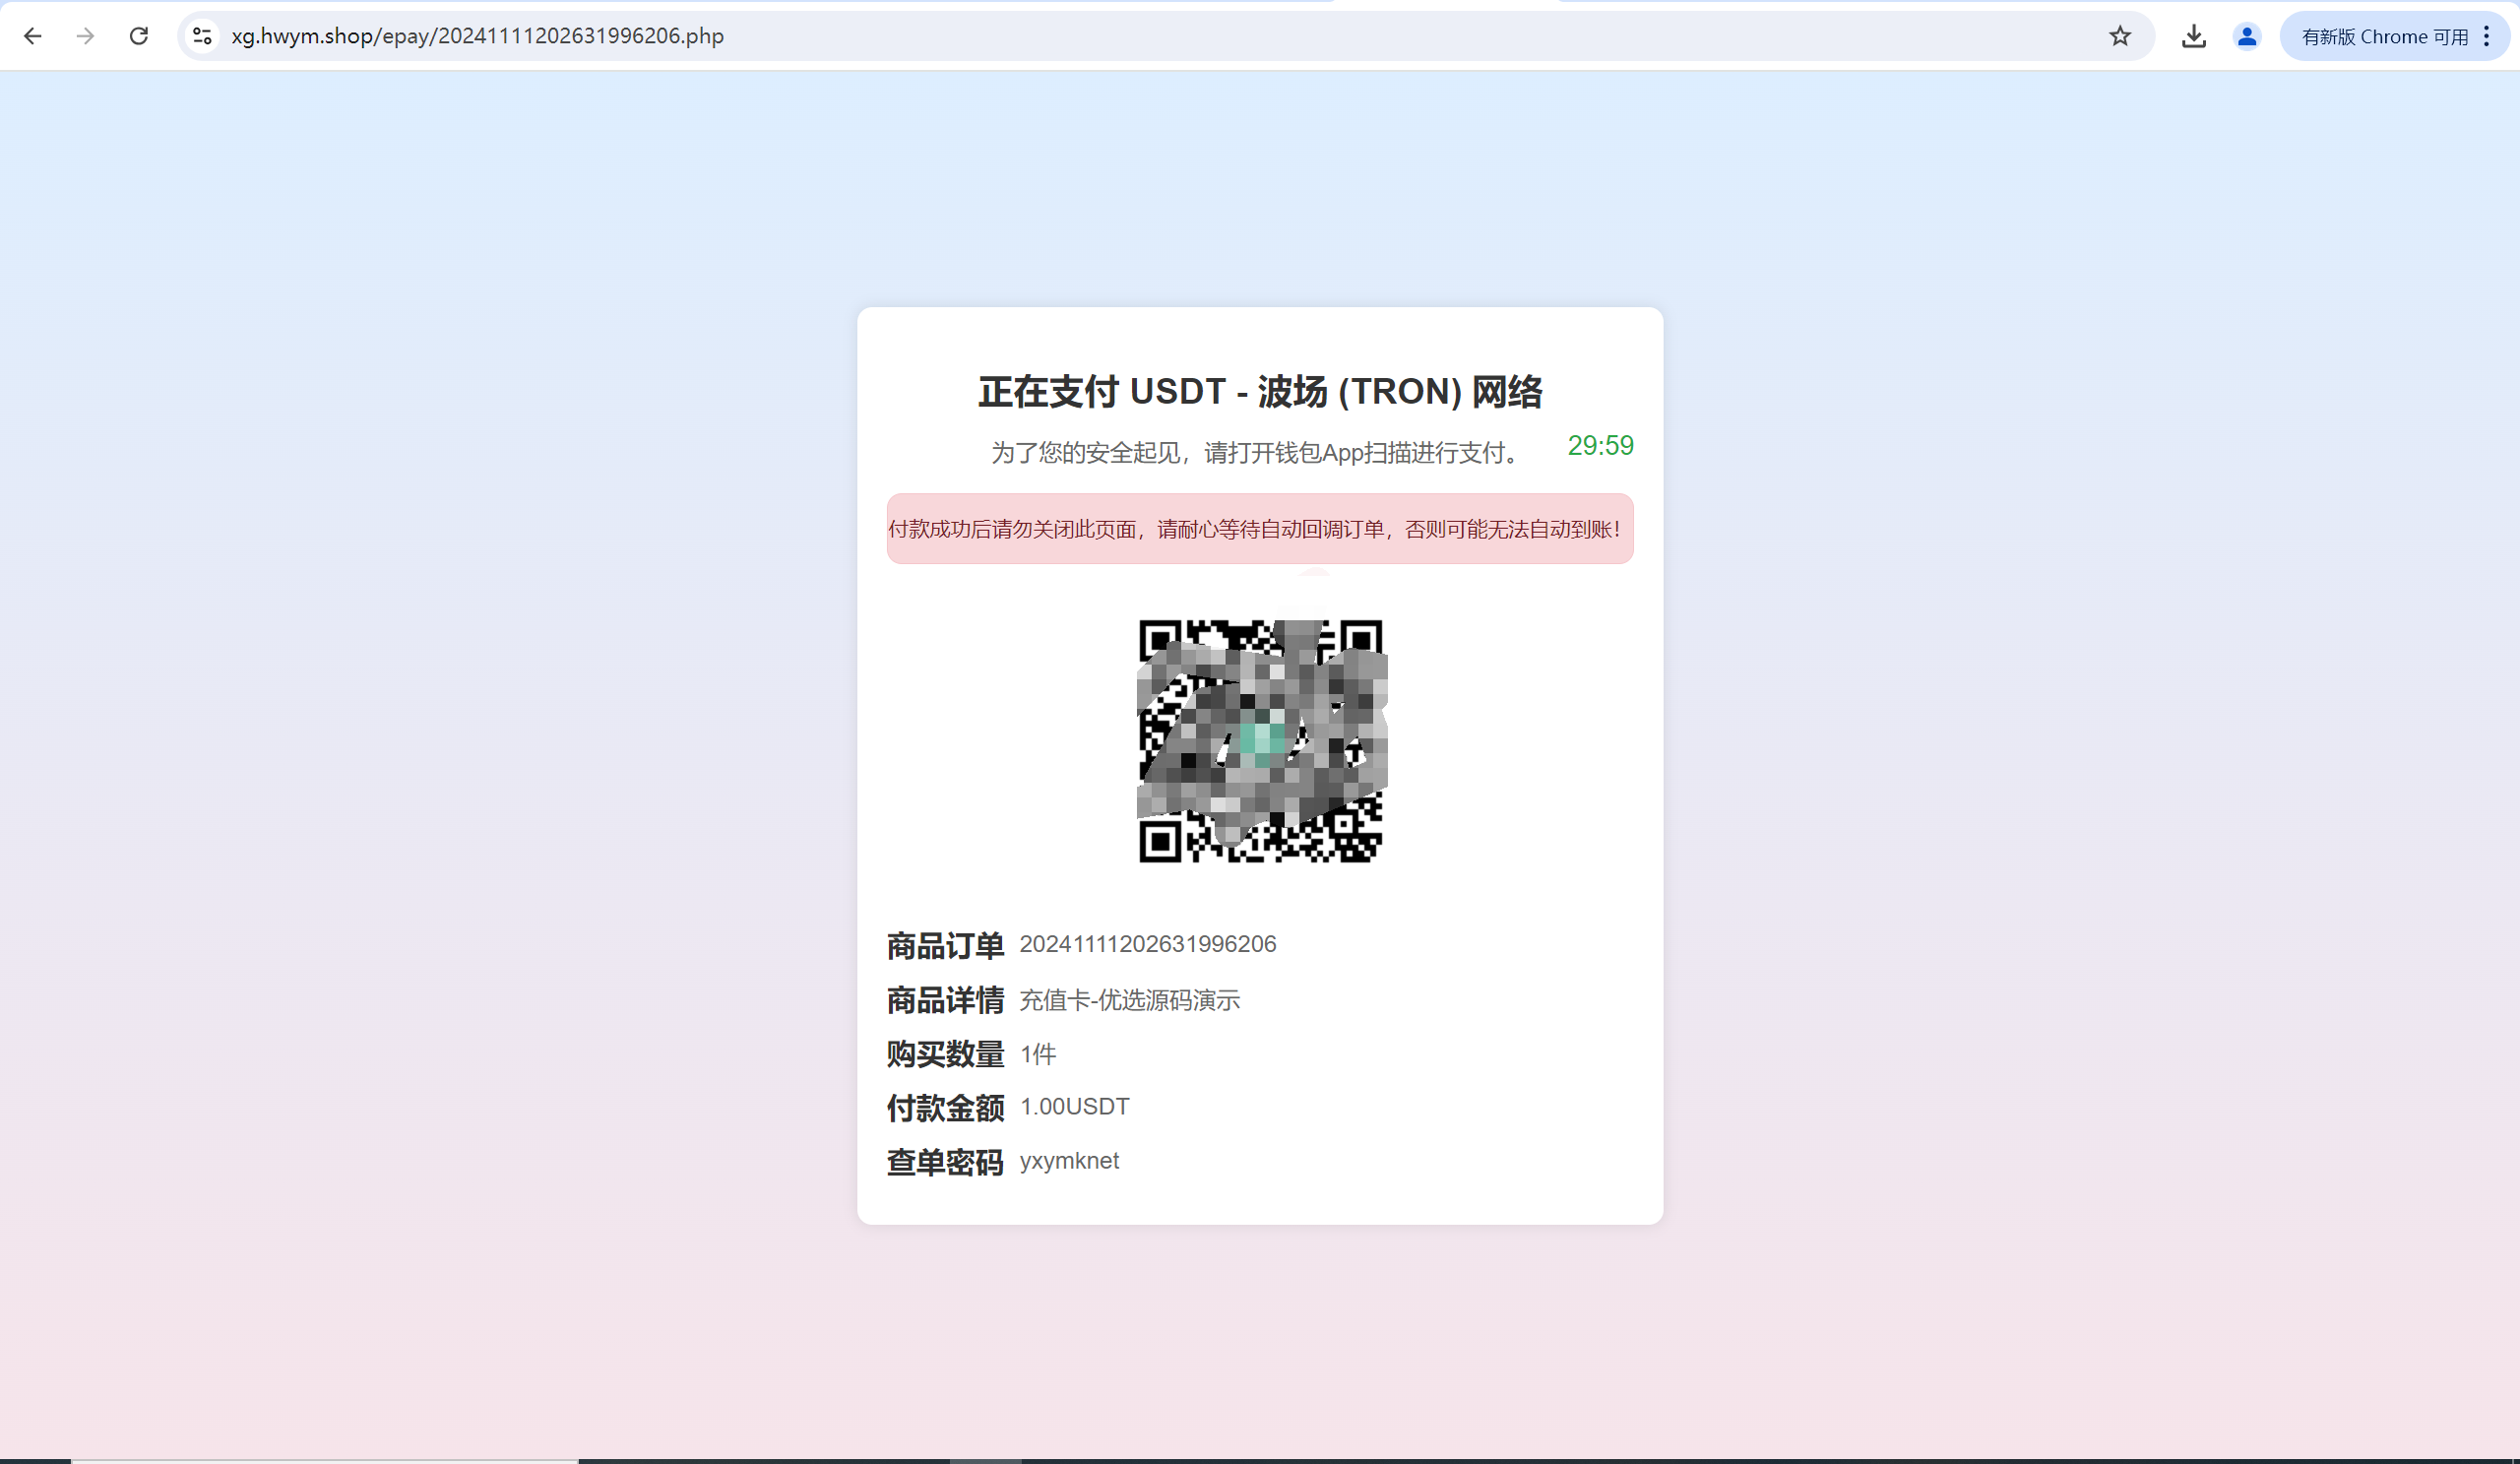Open the Chrome profile avatar
This screenshot has width=2520, height=1464.
[2246, 36]
